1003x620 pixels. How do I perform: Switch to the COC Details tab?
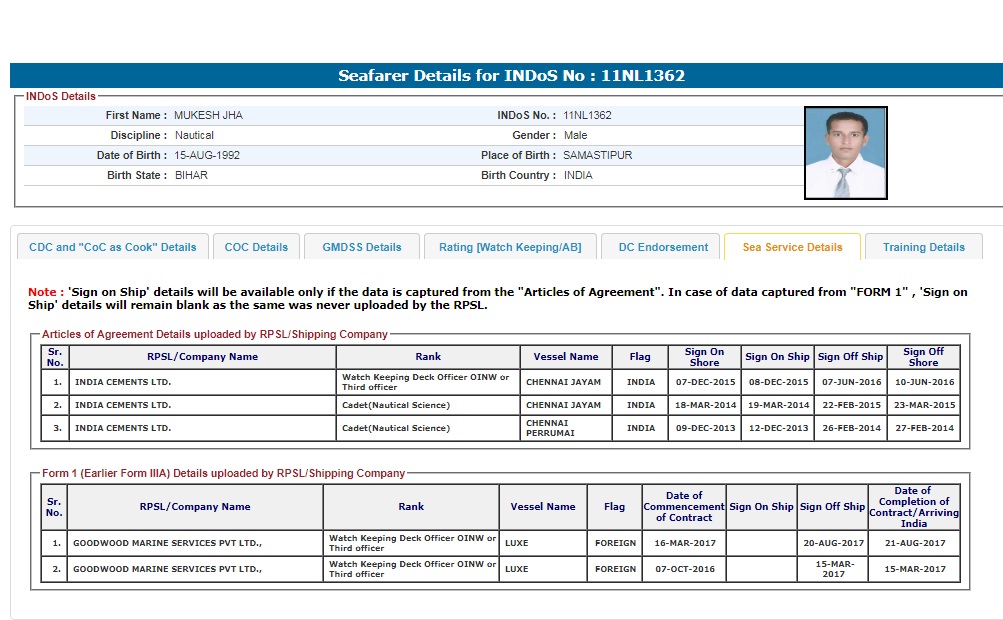pos(256,247)
